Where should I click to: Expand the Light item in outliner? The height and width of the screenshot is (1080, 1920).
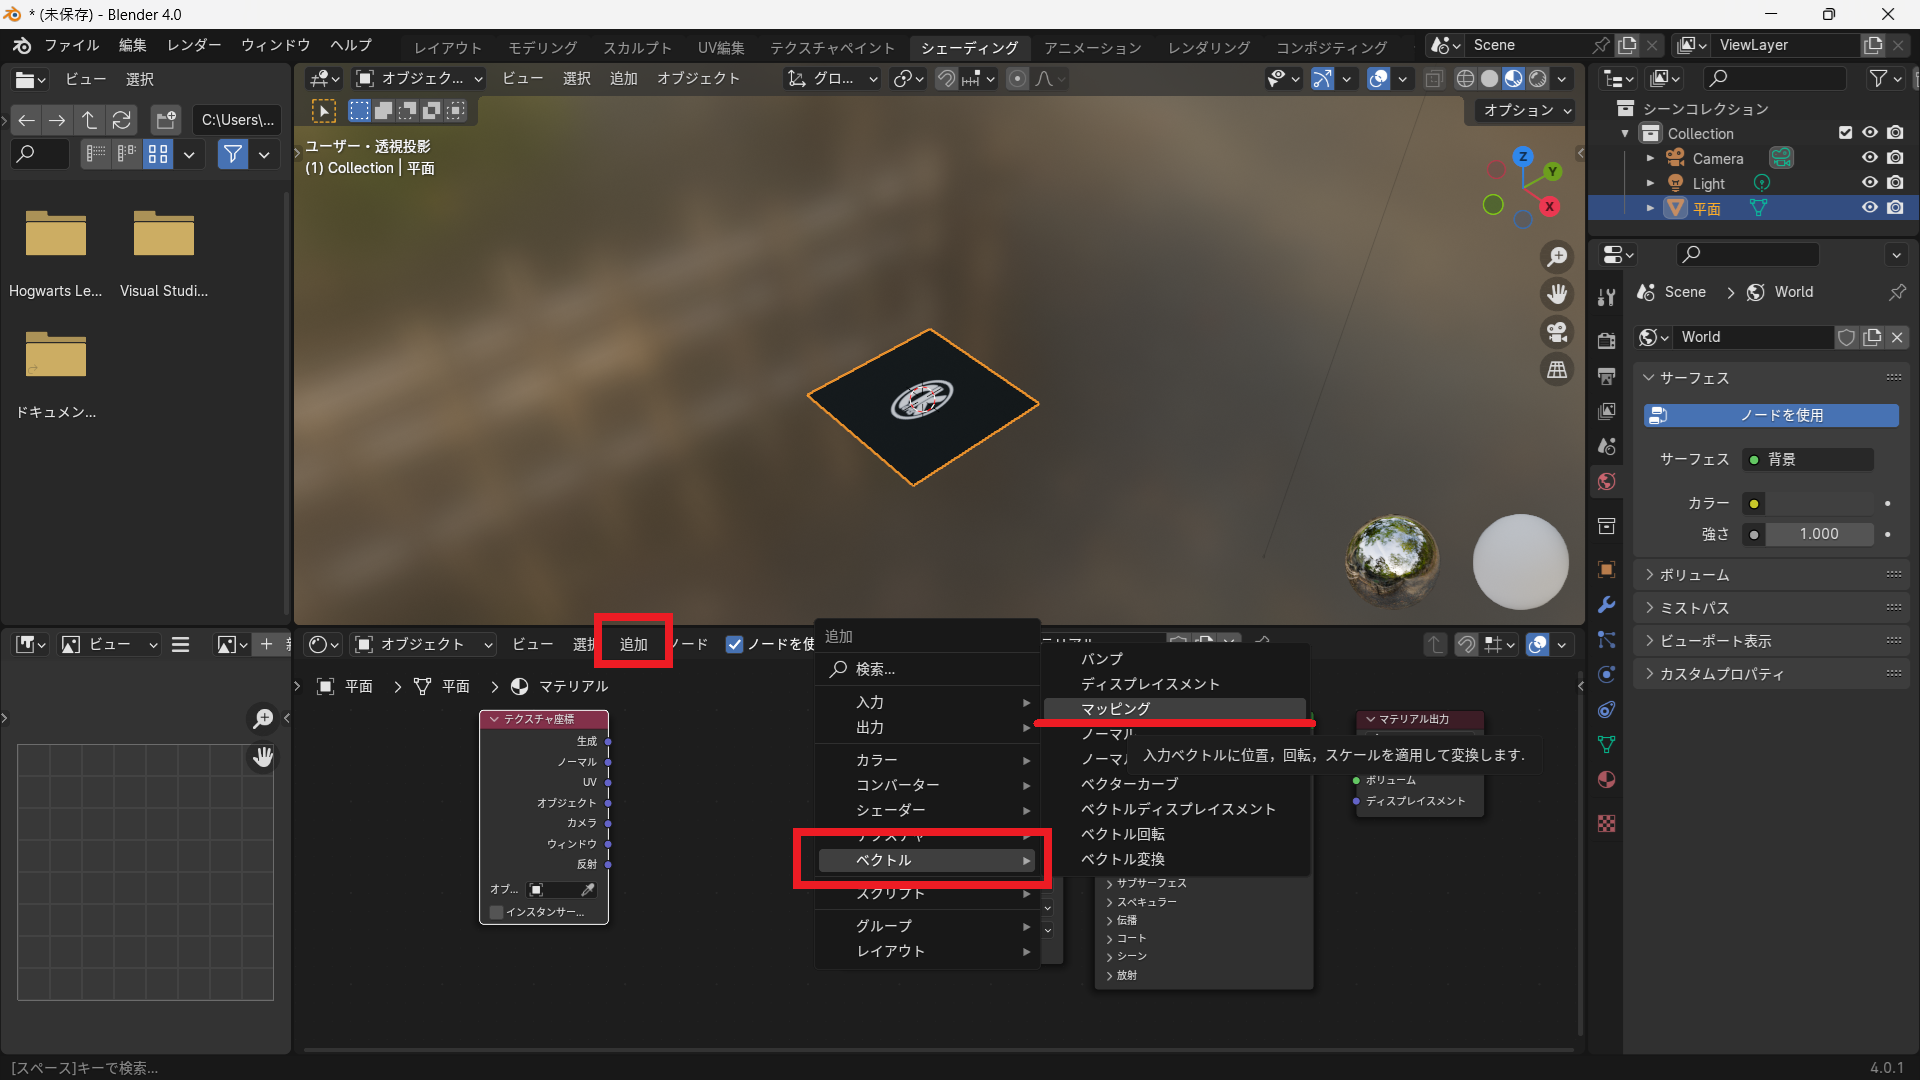click(1650, 183)
